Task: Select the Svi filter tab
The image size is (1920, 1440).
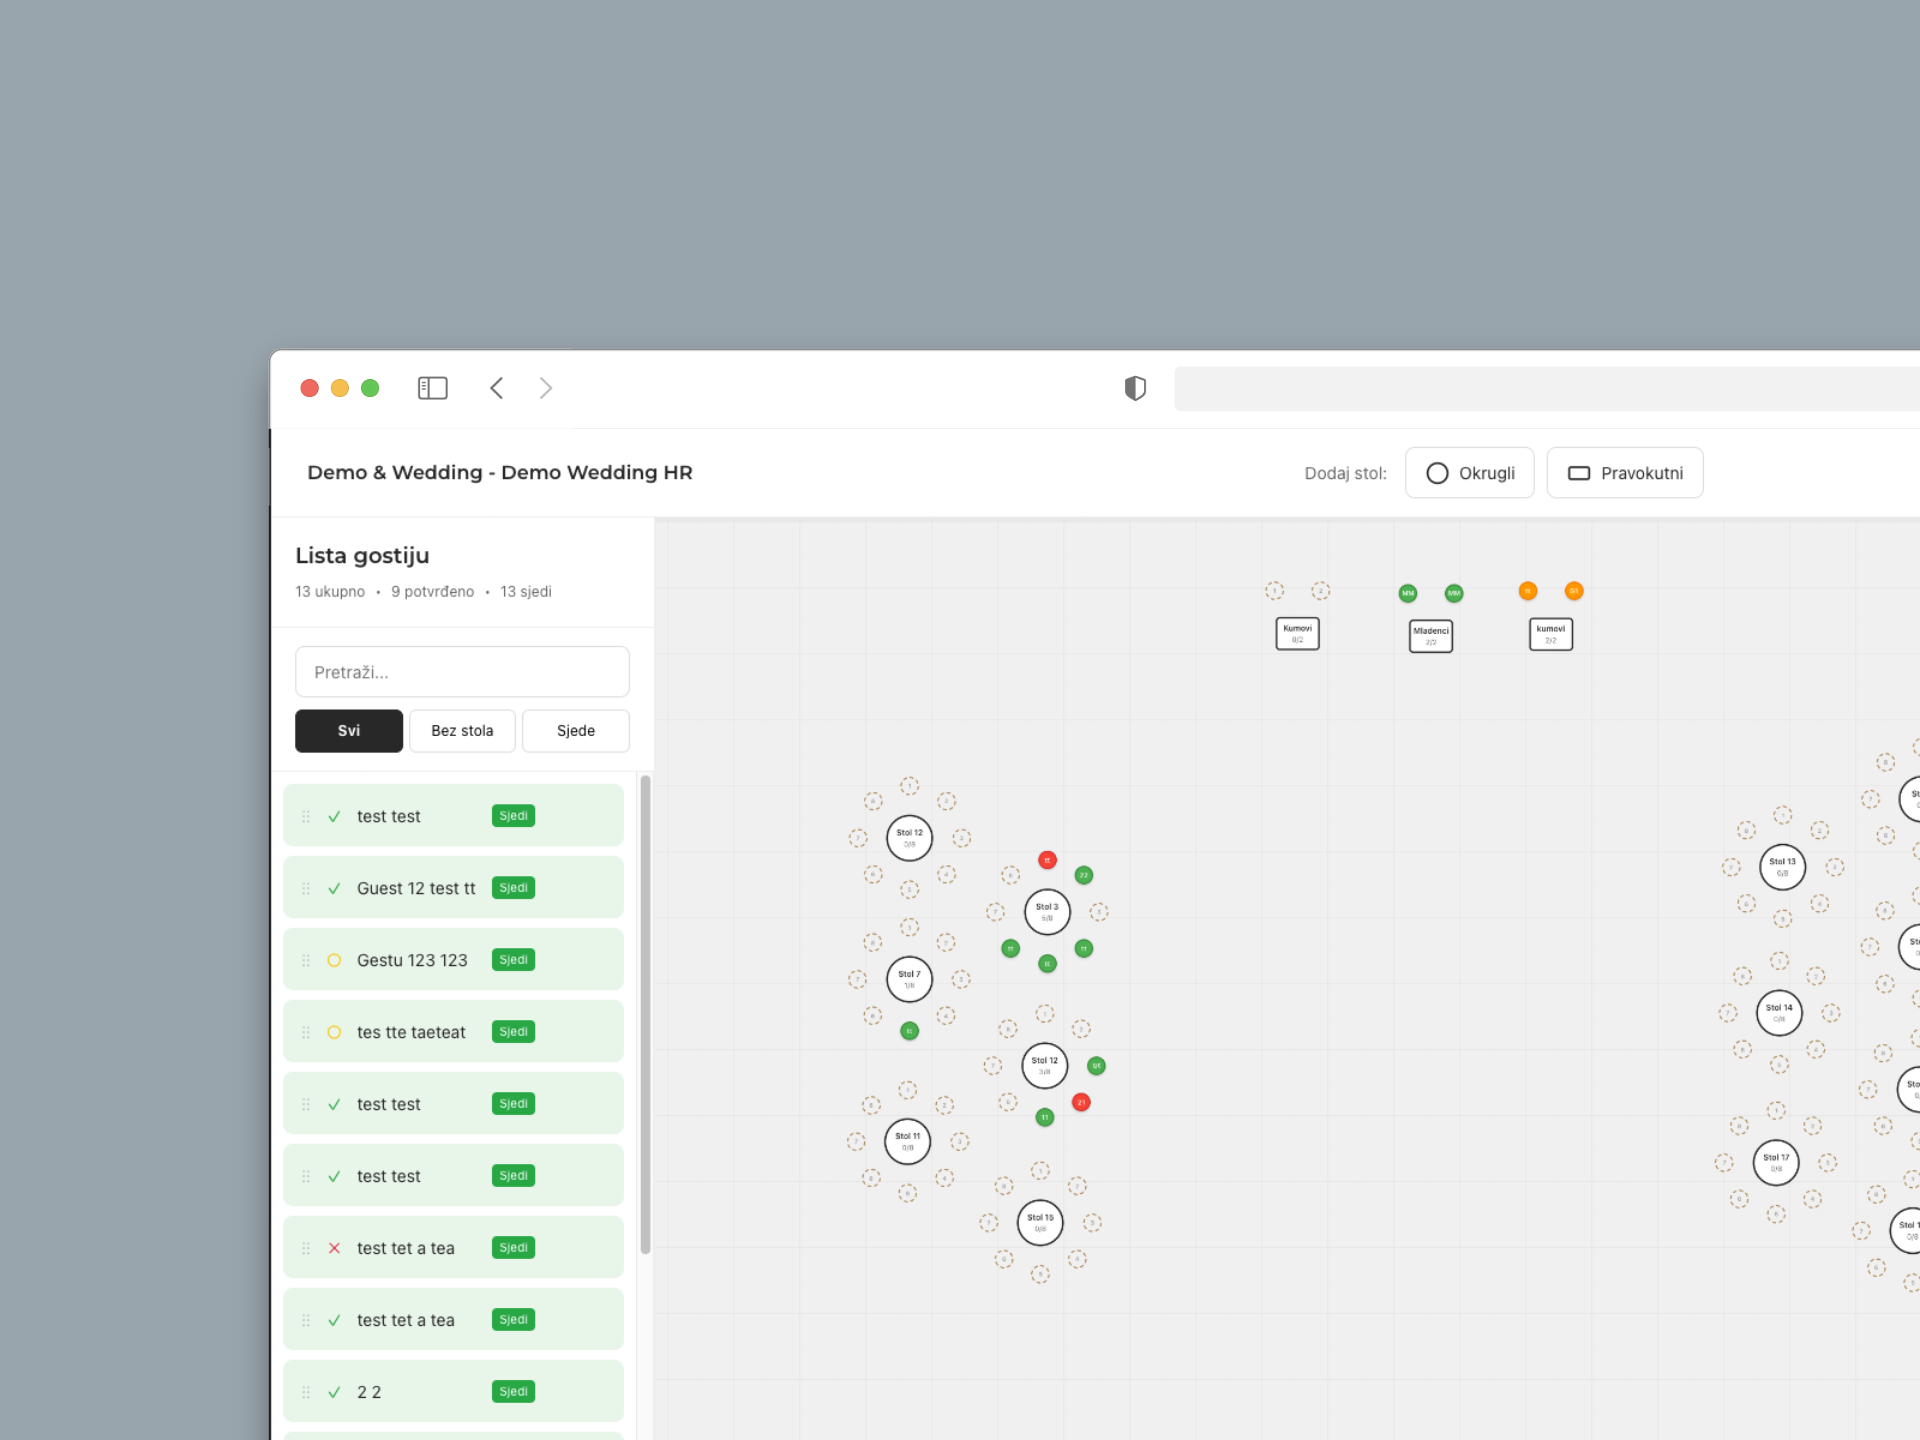Action: point(349,731)
